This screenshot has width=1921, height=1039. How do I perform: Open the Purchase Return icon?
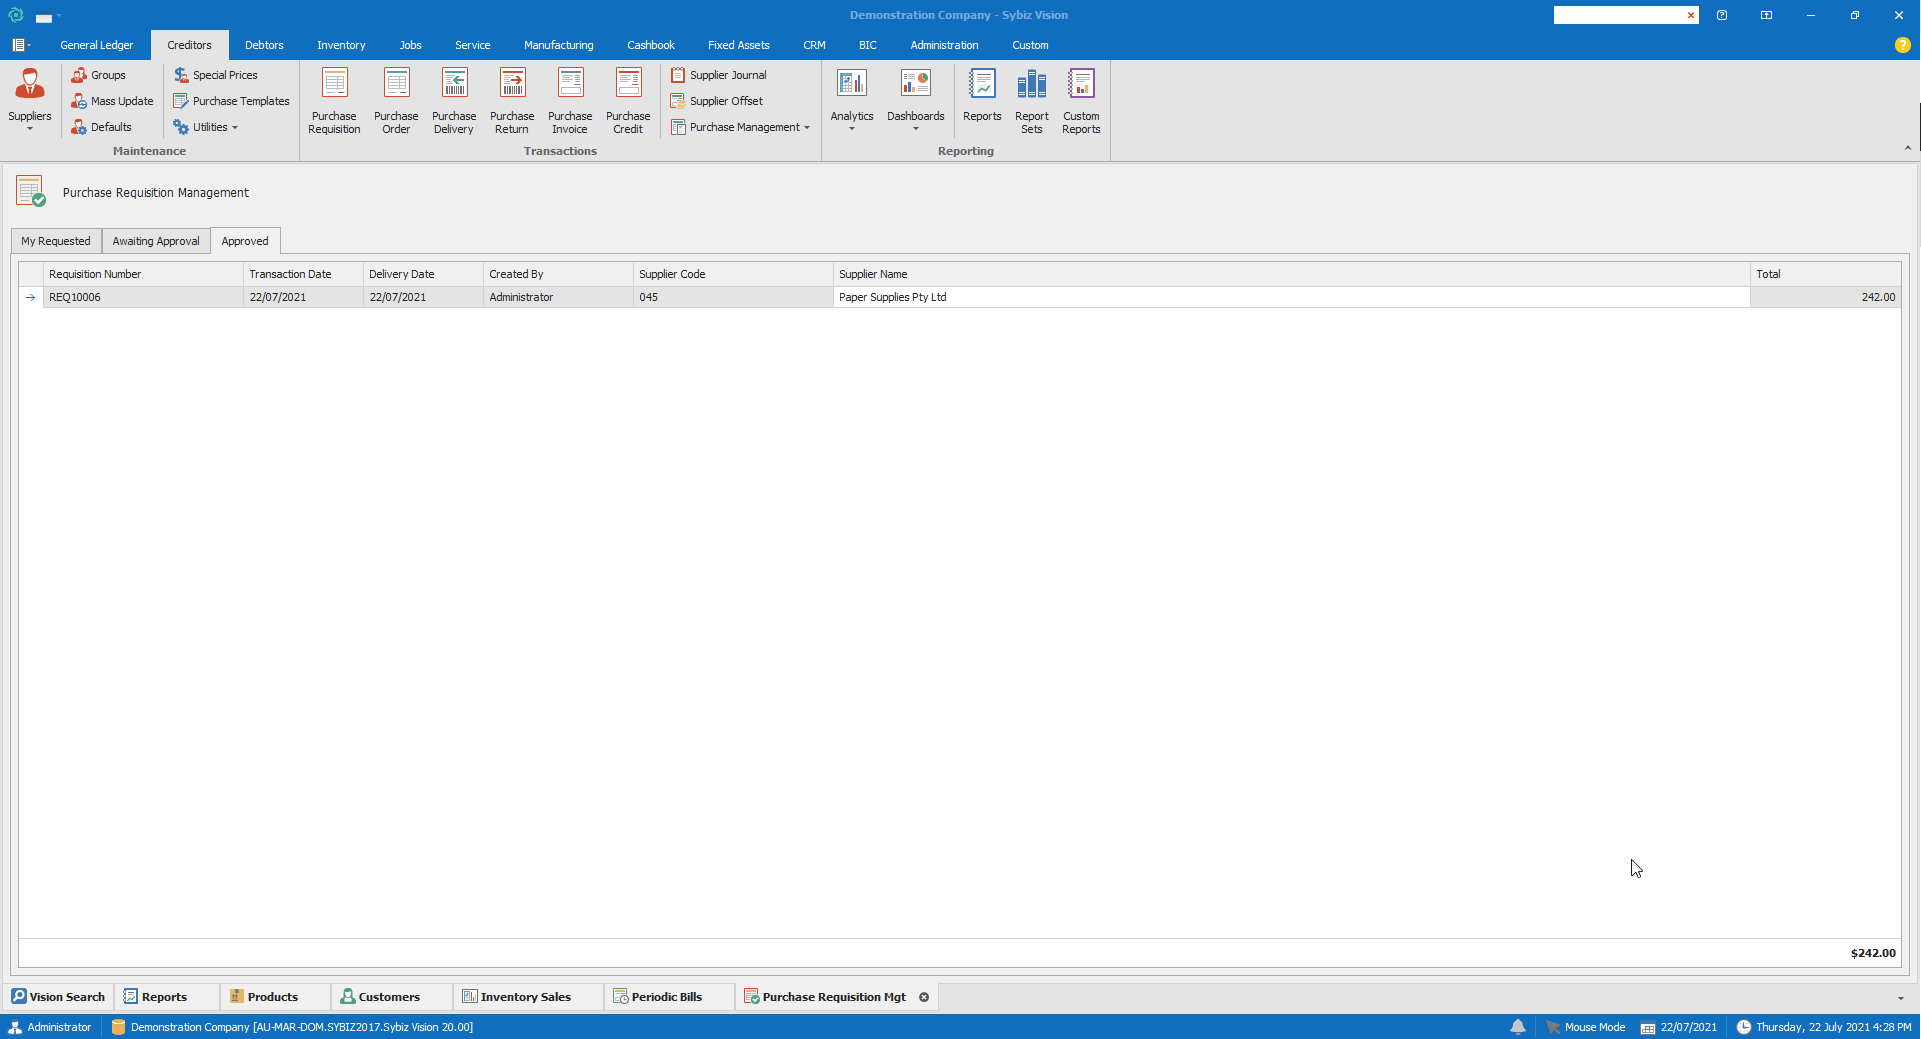coord(512,100)
